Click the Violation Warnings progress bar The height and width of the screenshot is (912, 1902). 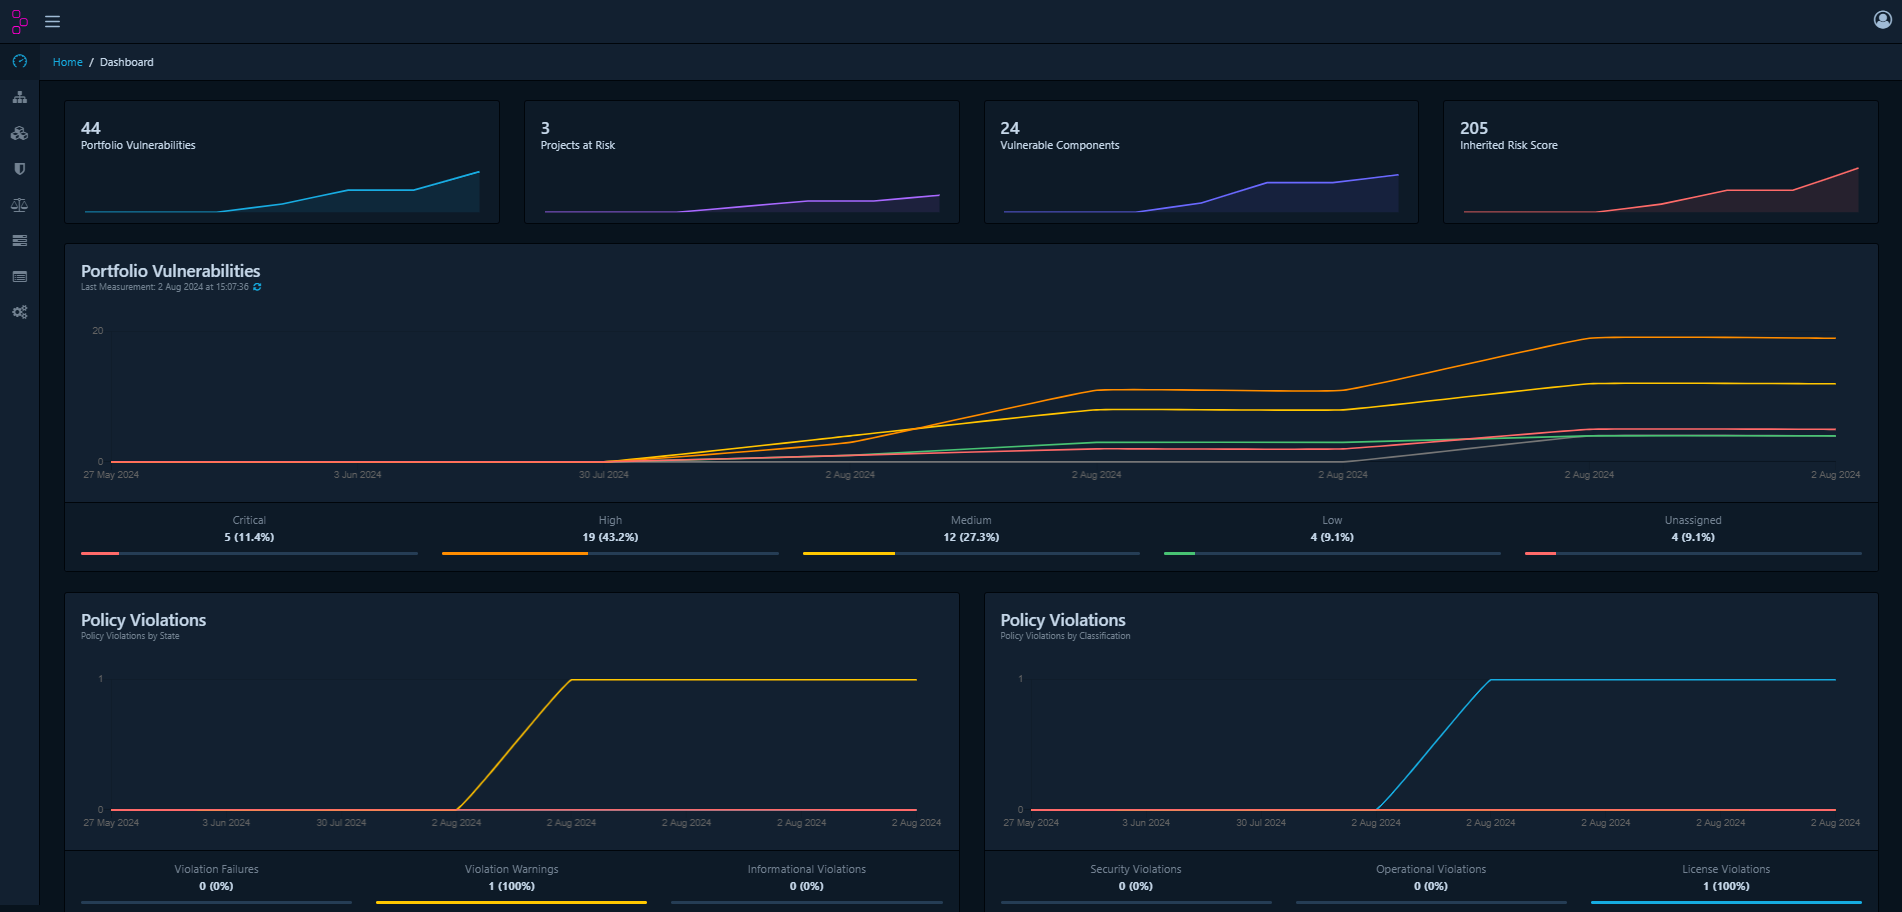click(511, 902)
